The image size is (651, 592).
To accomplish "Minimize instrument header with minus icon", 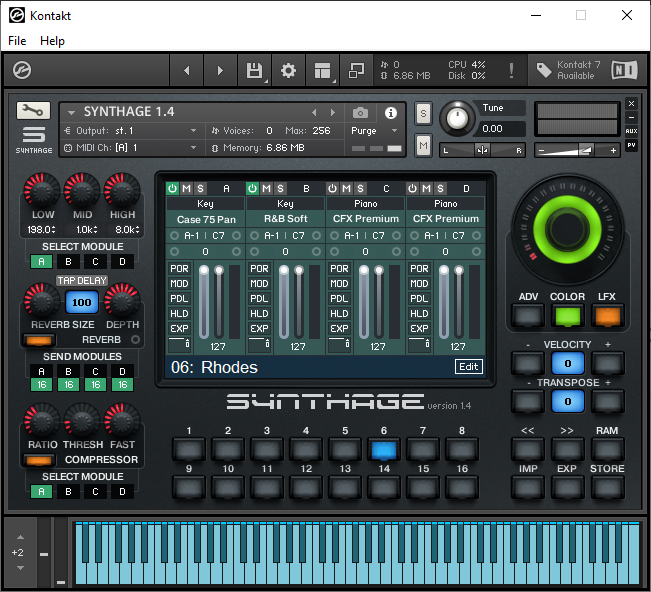I will (631, 117).
